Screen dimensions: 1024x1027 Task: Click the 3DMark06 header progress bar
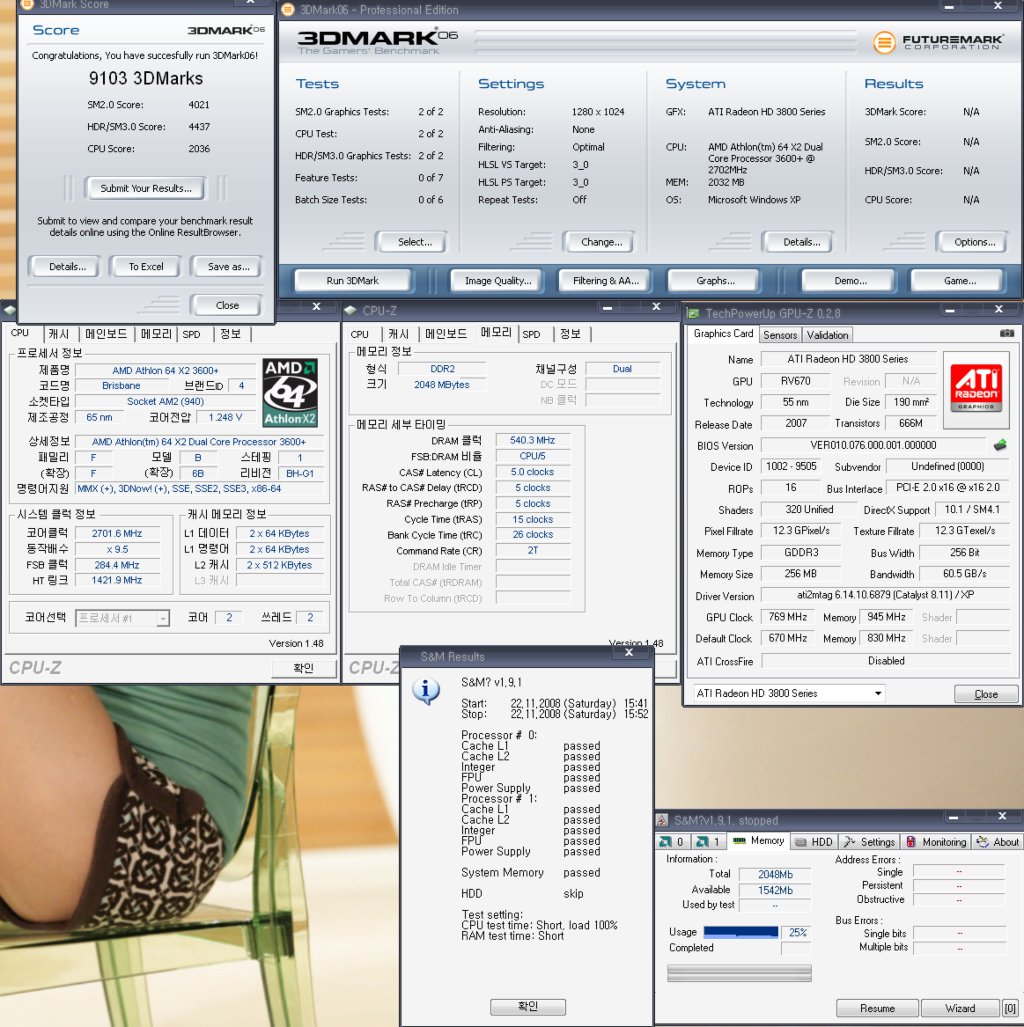coord(665,41)
